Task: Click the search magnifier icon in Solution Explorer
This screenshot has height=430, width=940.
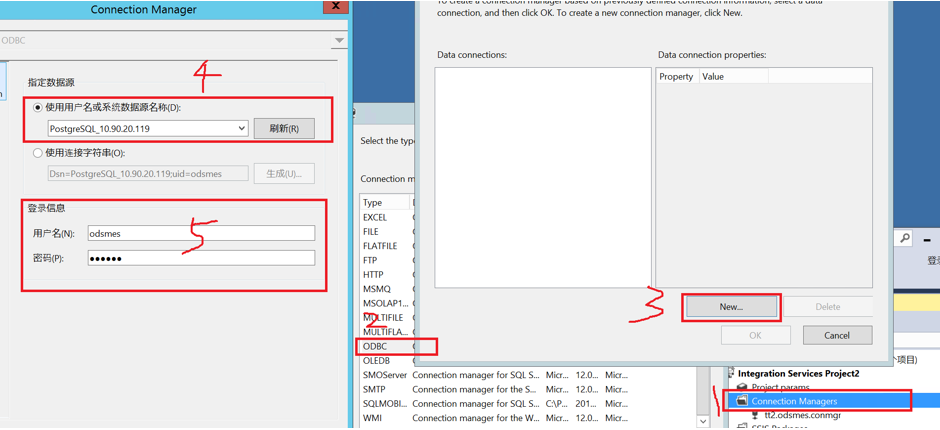Action: pyautogui.click(x=905, y=238)
